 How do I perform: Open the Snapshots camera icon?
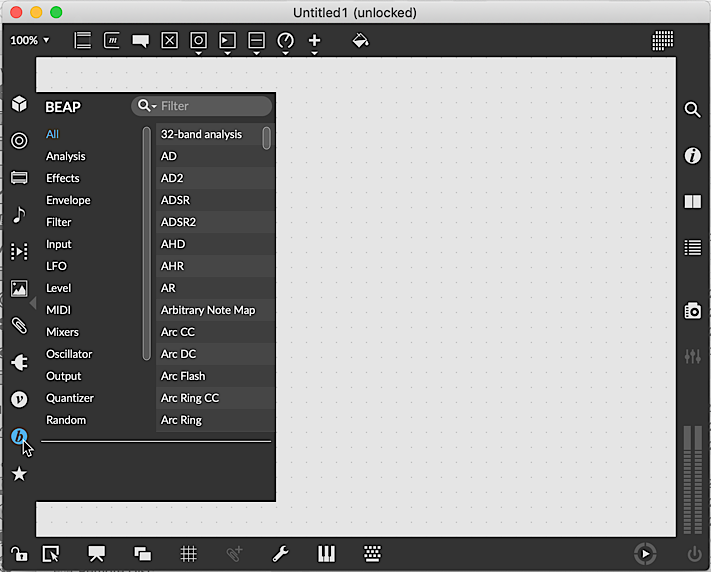(x=692, y=311)
